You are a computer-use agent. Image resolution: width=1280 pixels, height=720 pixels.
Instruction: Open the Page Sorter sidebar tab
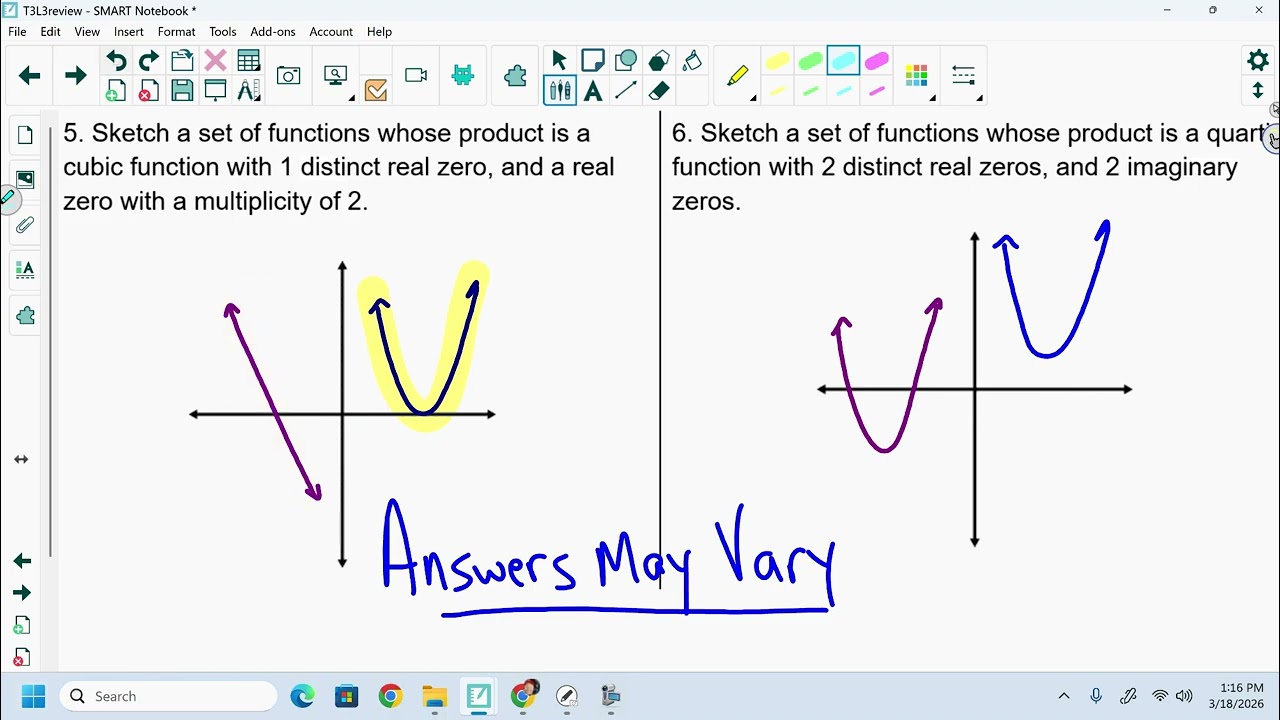tap(25, 135)
